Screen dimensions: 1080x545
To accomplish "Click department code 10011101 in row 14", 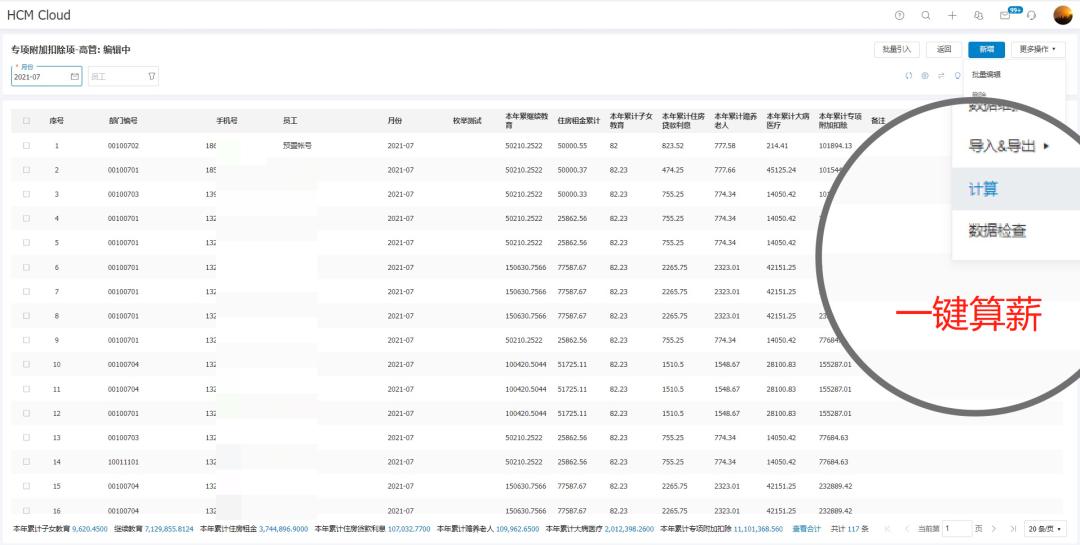I will (123, 462).
